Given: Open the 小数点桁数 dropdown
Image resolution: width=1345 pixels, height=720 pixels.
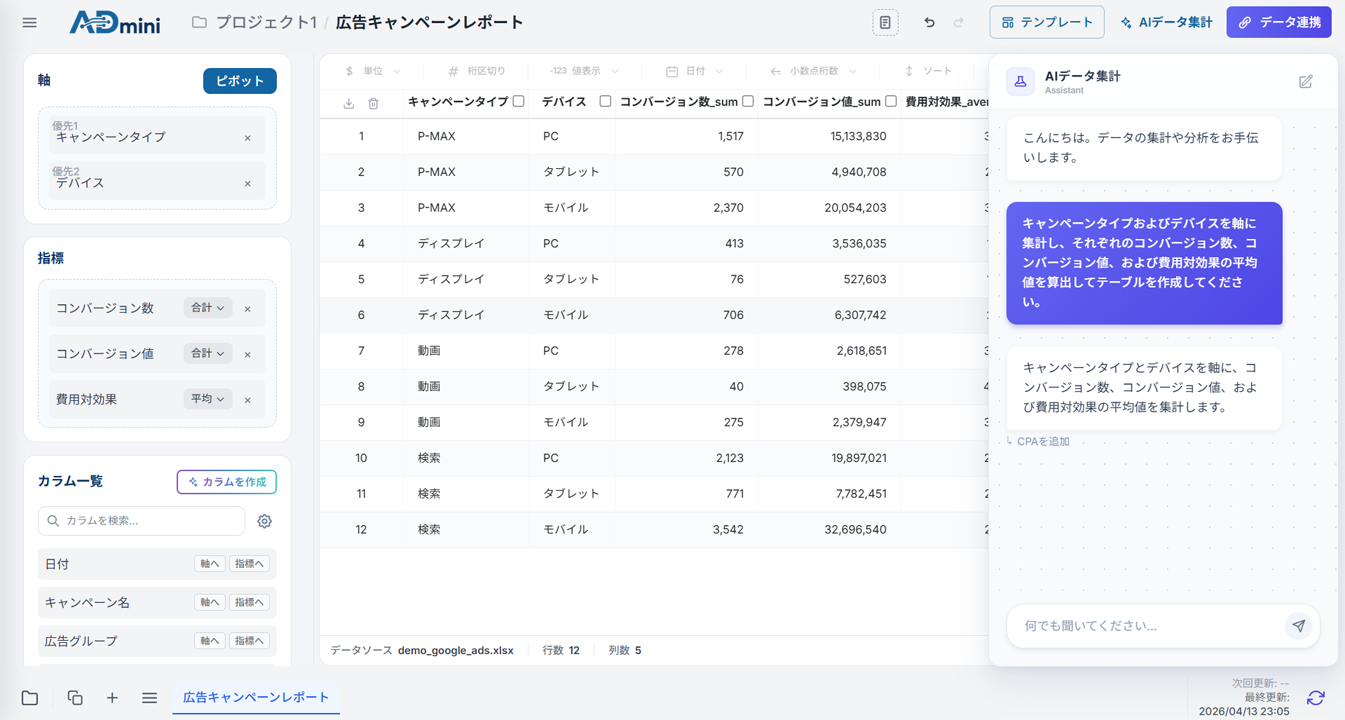Looking at the screenshot, I should click(813, 71).
